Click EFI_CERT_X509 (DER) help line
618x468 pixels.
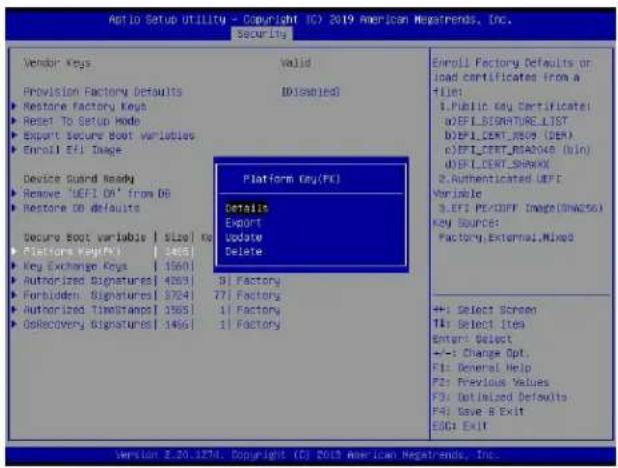(x=508, y=136)
